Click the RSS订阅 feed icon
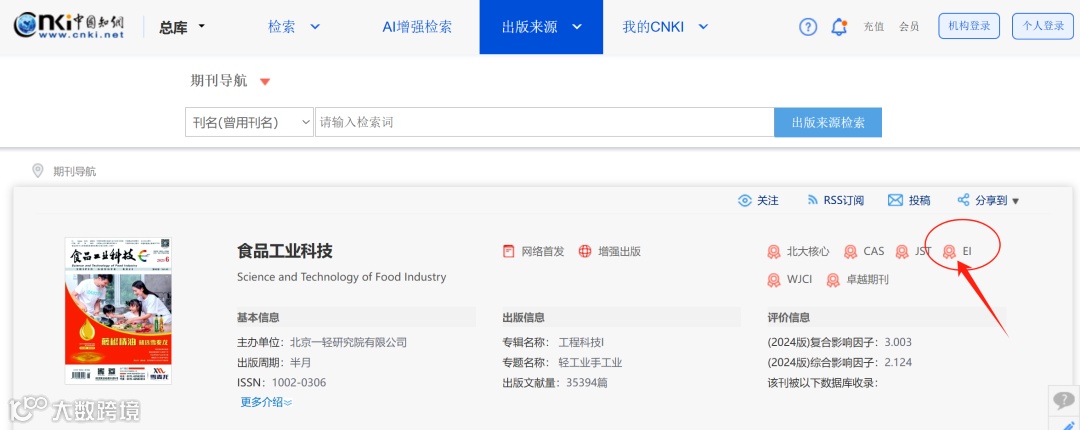This screenshot has height=430, width=1080. pyautogui.click(x=813, y=201)
